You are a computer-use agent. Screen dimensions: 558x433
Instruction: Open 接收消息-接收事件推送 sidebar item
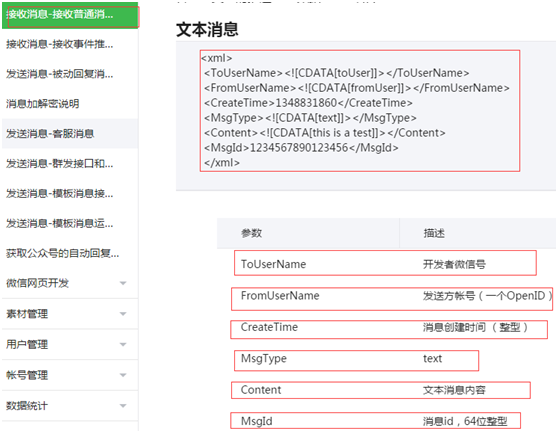click(70, 44)
